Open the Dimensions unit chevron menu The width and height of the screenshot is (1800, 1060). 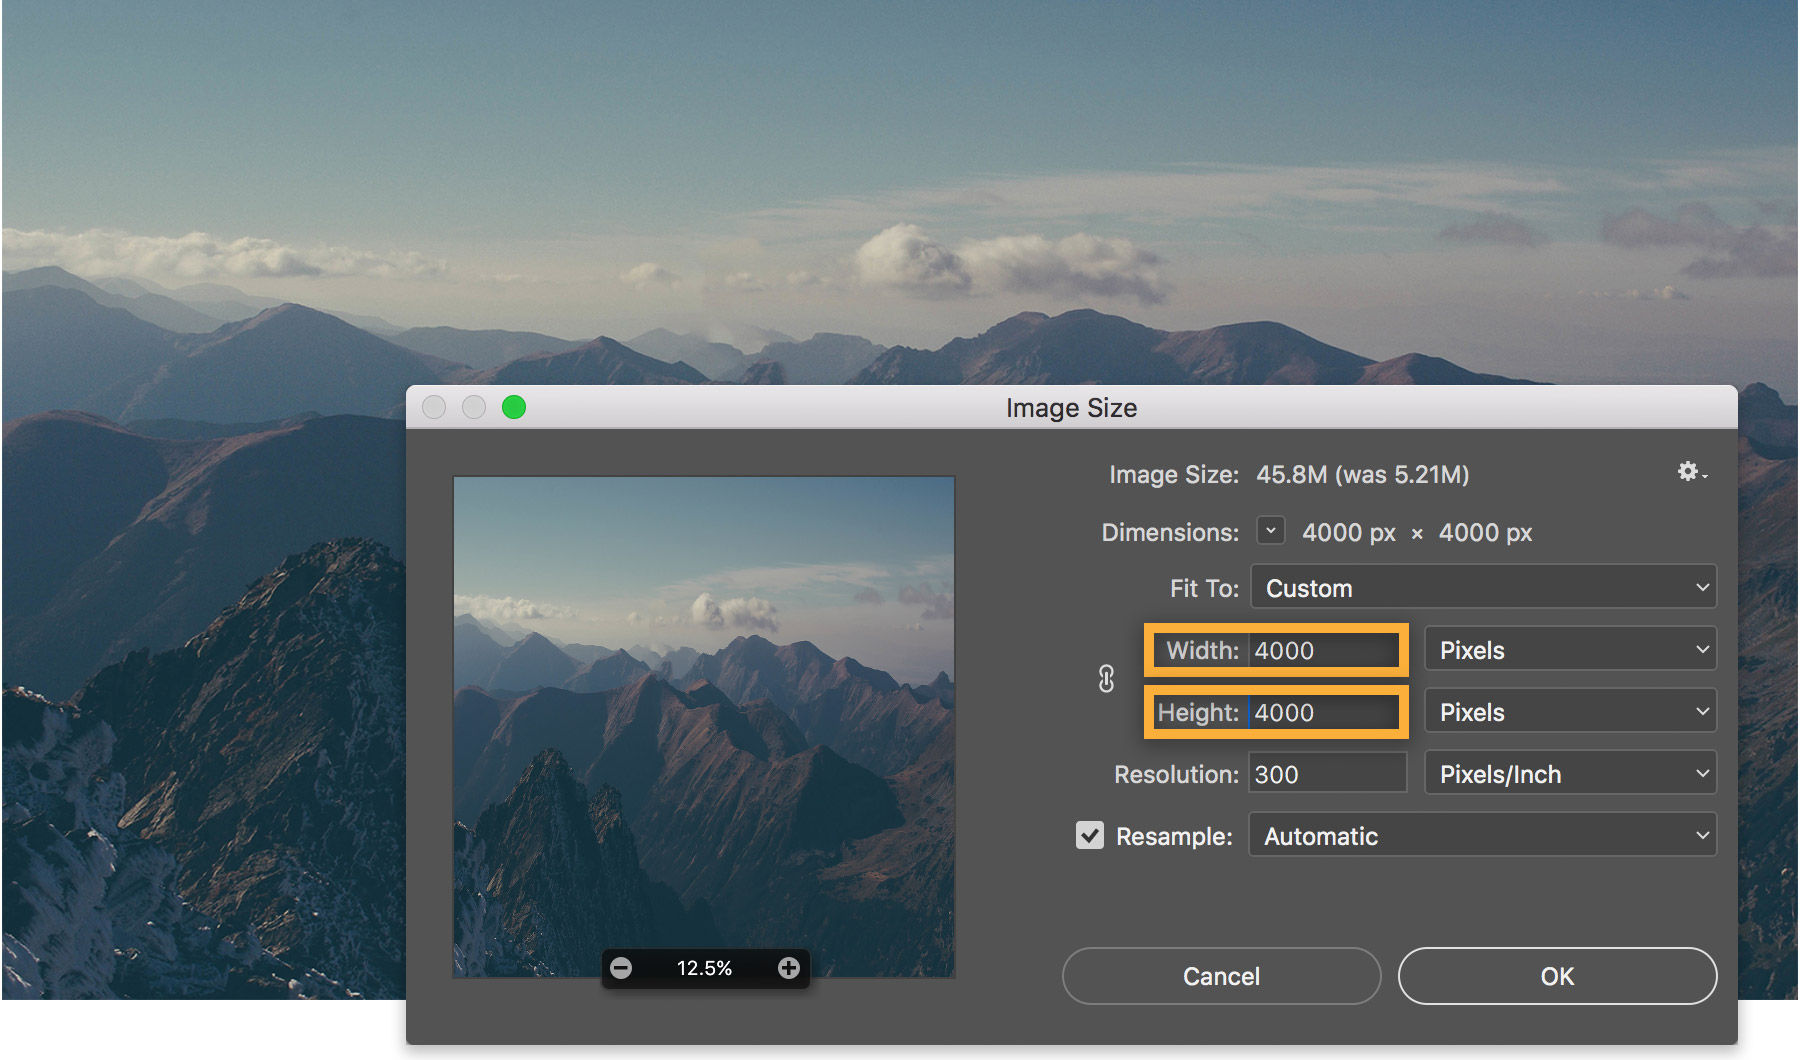[1270, 531]
